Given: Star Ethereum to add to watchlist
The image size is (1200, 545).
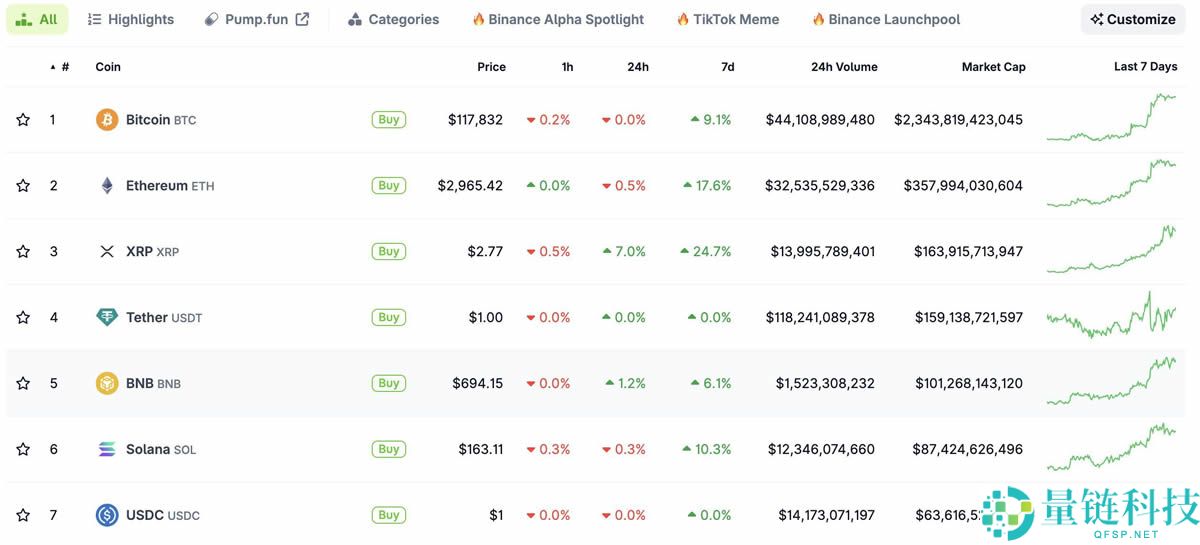Looking at the screenshot, I should [x=23, y=186].
